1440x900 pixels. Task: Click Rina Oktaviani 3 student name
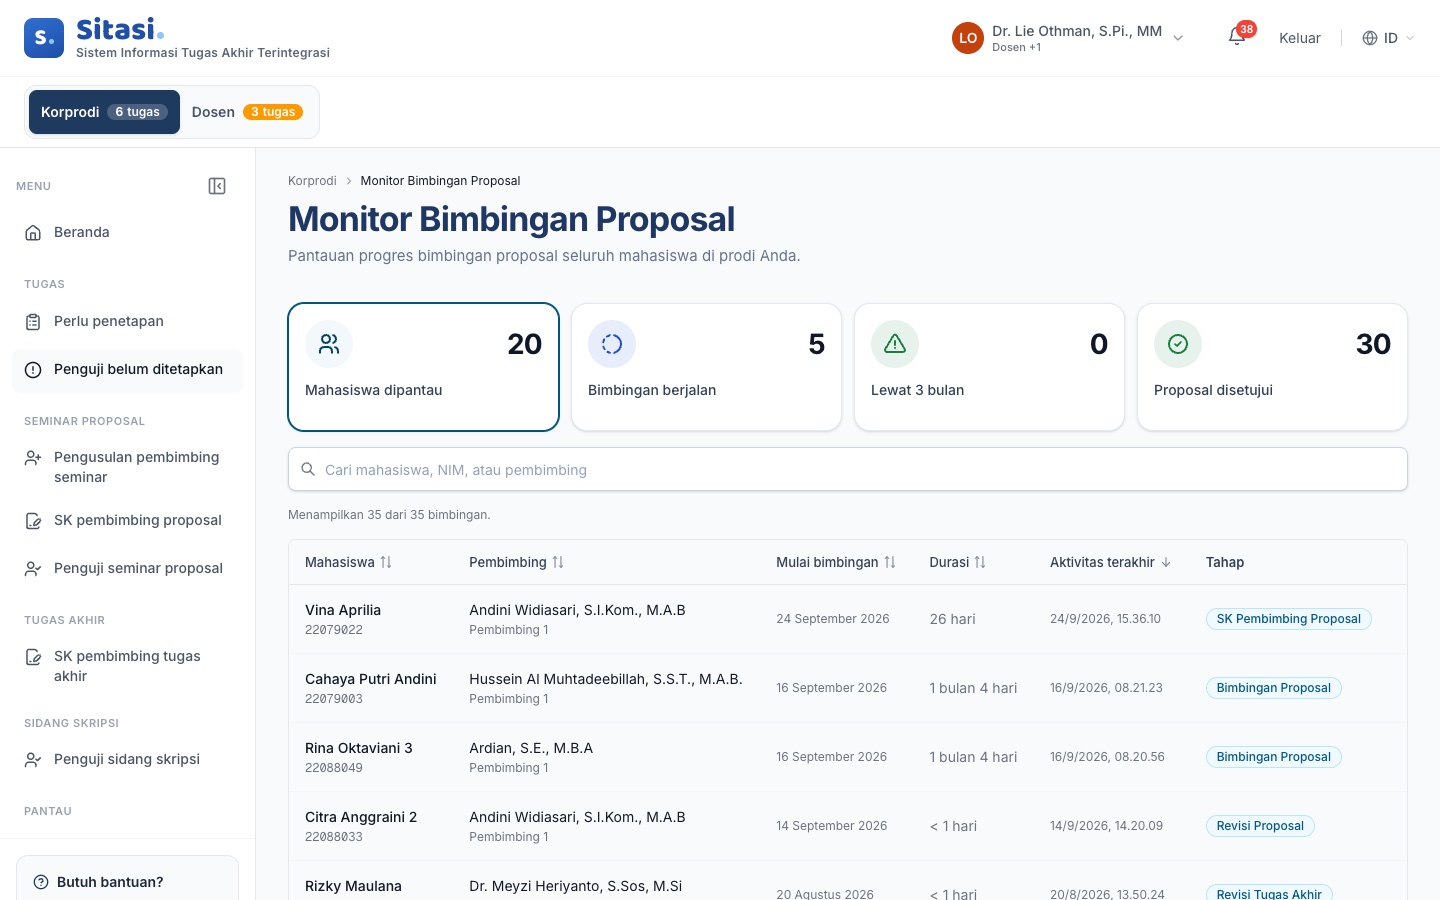[359, 748]
